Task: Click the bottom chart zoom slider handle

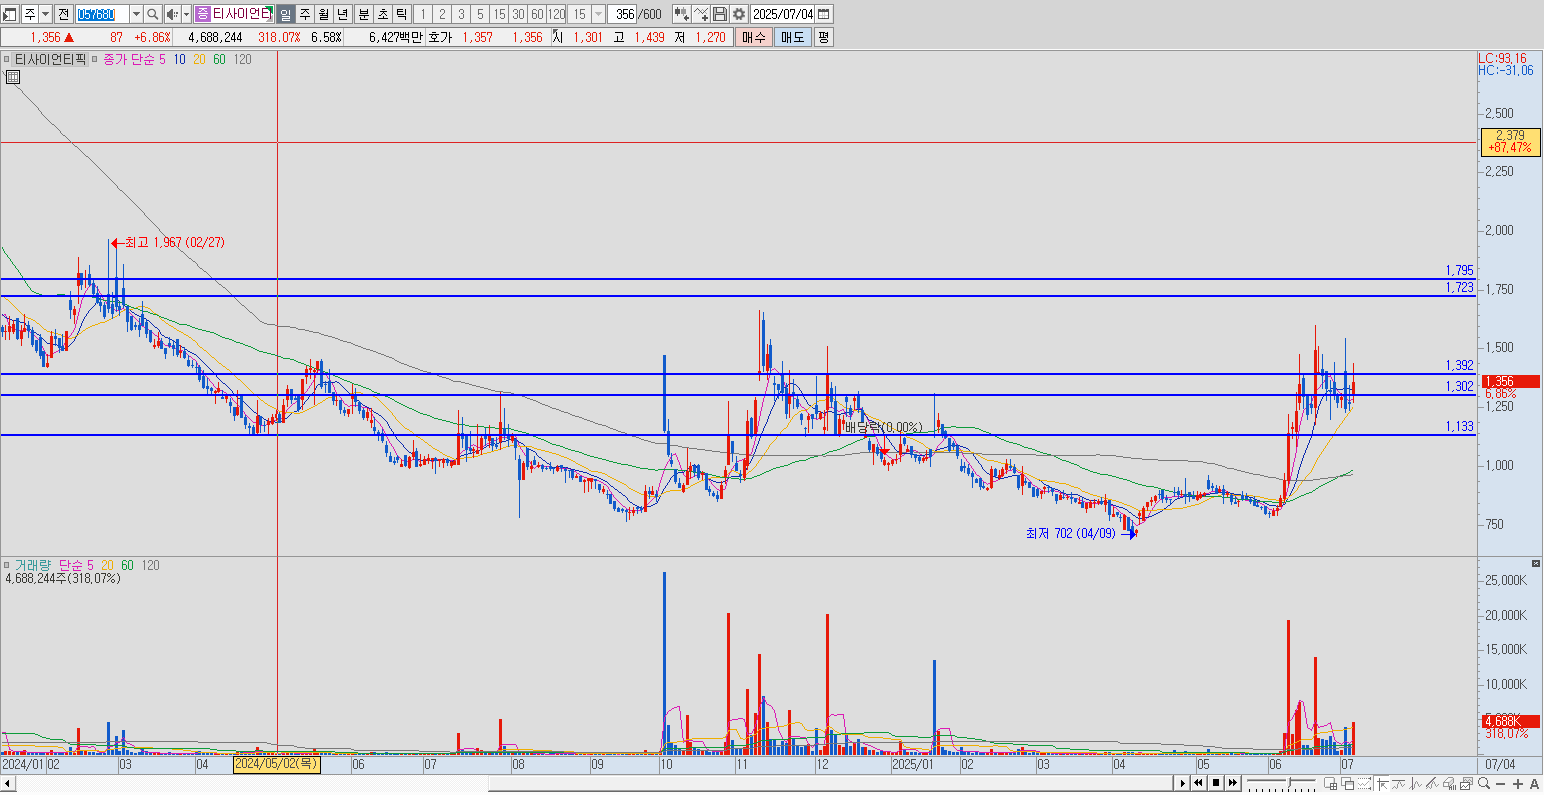Action: coord(1290,782)
